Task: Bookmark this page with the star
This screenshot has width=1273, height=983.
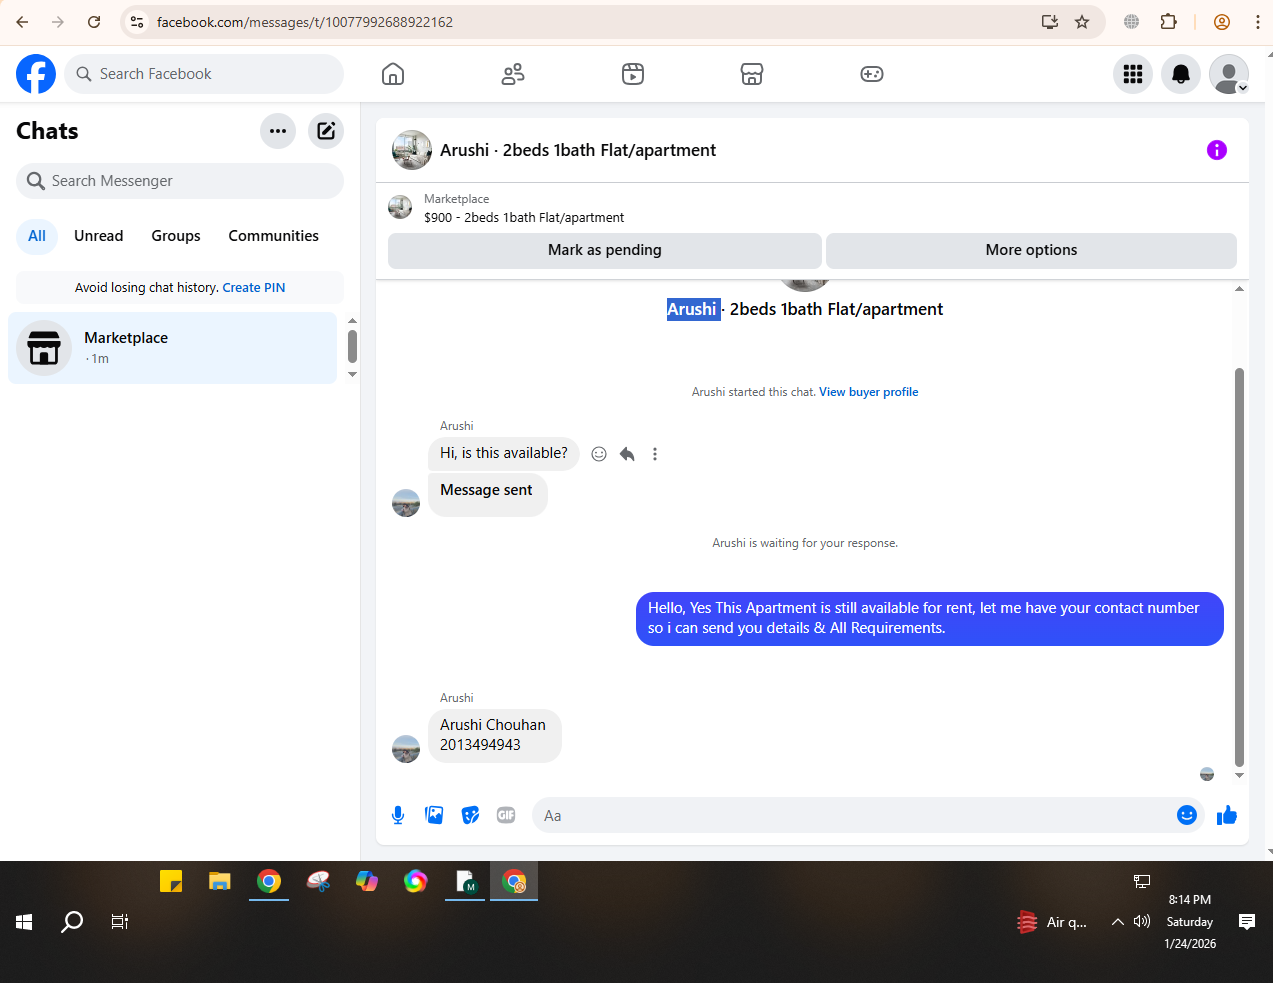Action: pos(1082,22)
